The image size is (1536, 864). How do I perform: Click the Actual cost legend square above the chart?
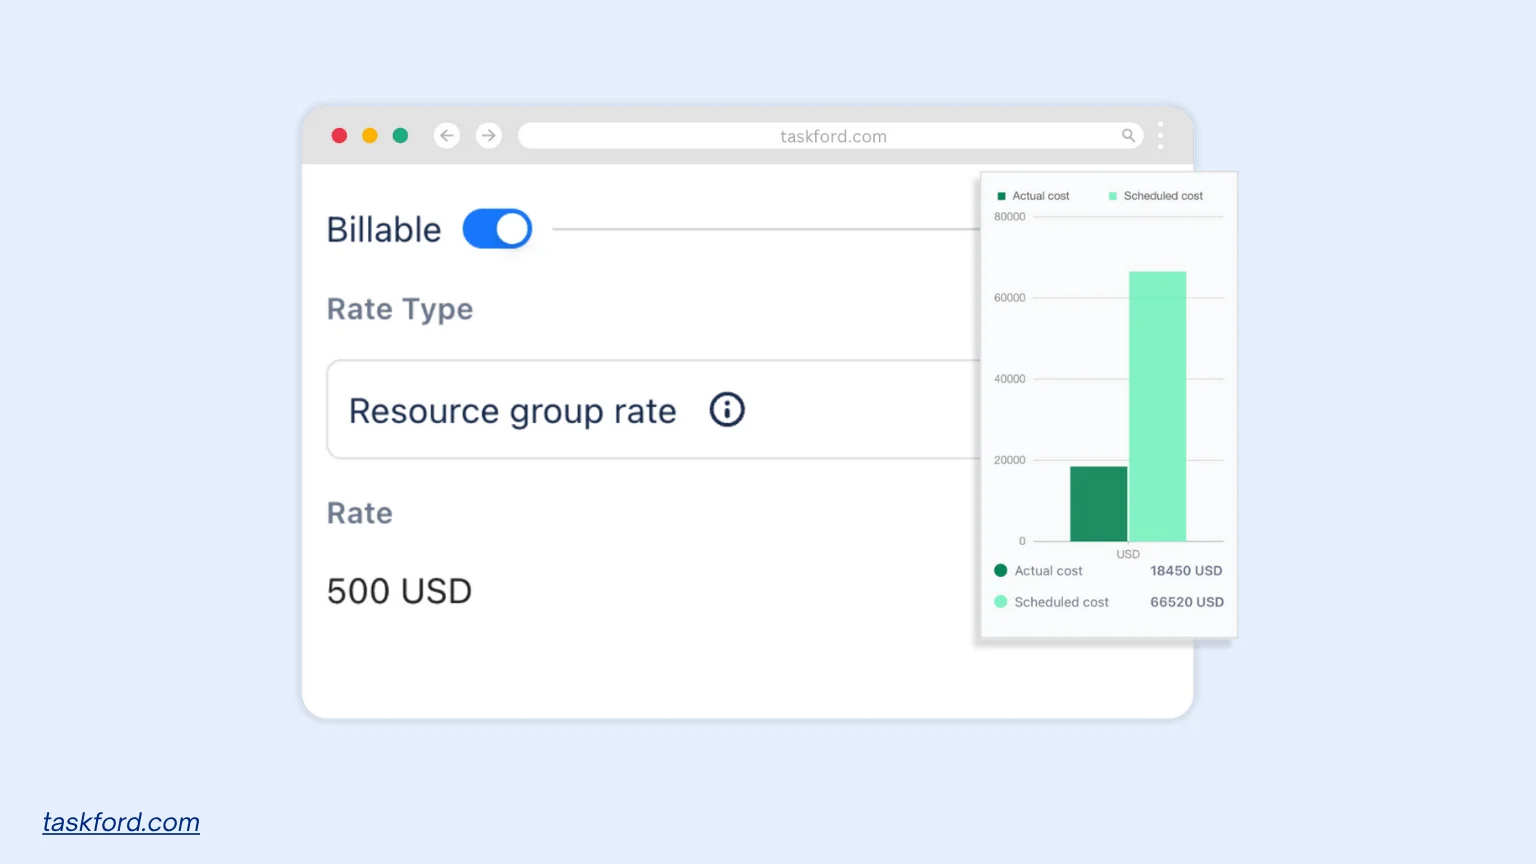coord(1001,195)
